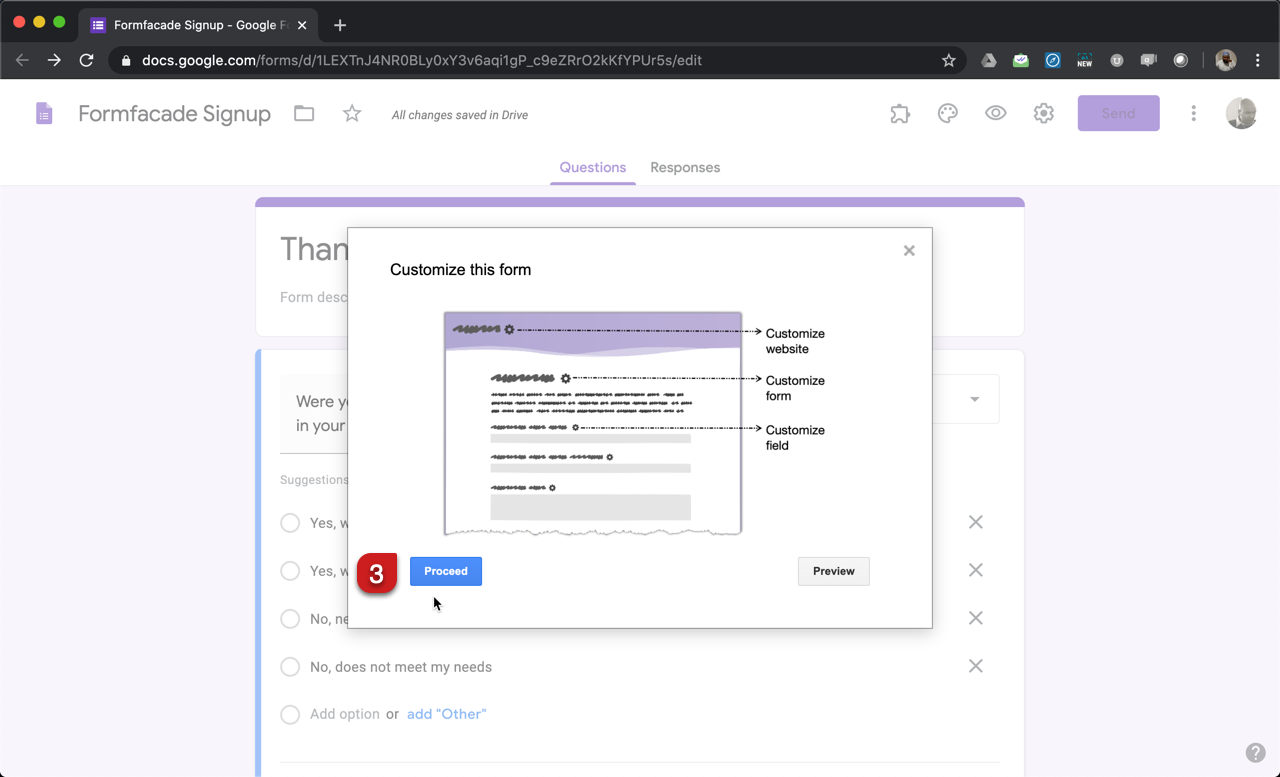Open the more options three-dot menu
Screen dimensions: 1280x777
1193,113
